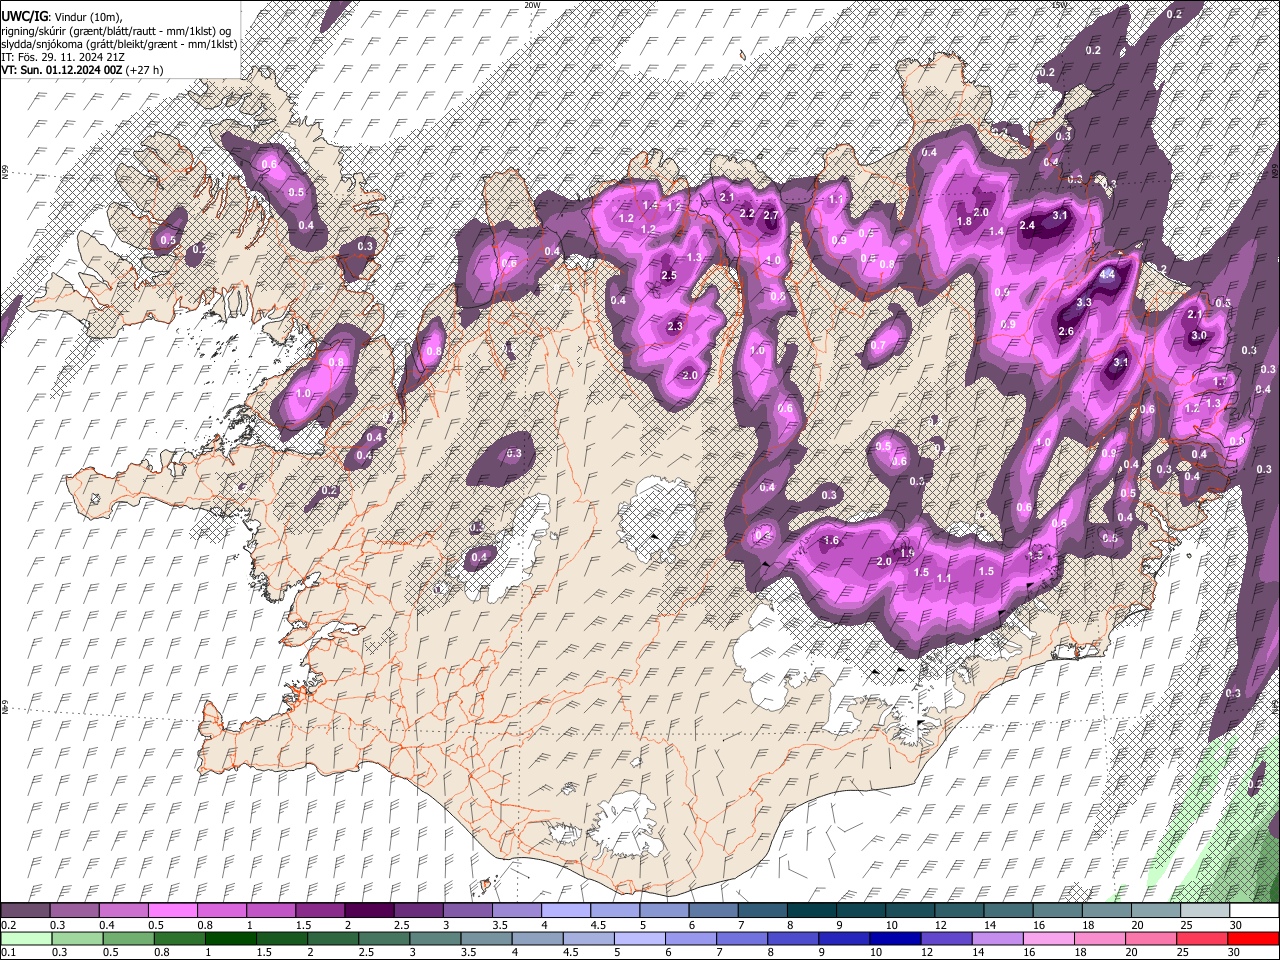The width and height of the screenshot is (1280, 960).
Task: Click the 3.3 precipitation value on the map
Action: [x=1084, y=302]
